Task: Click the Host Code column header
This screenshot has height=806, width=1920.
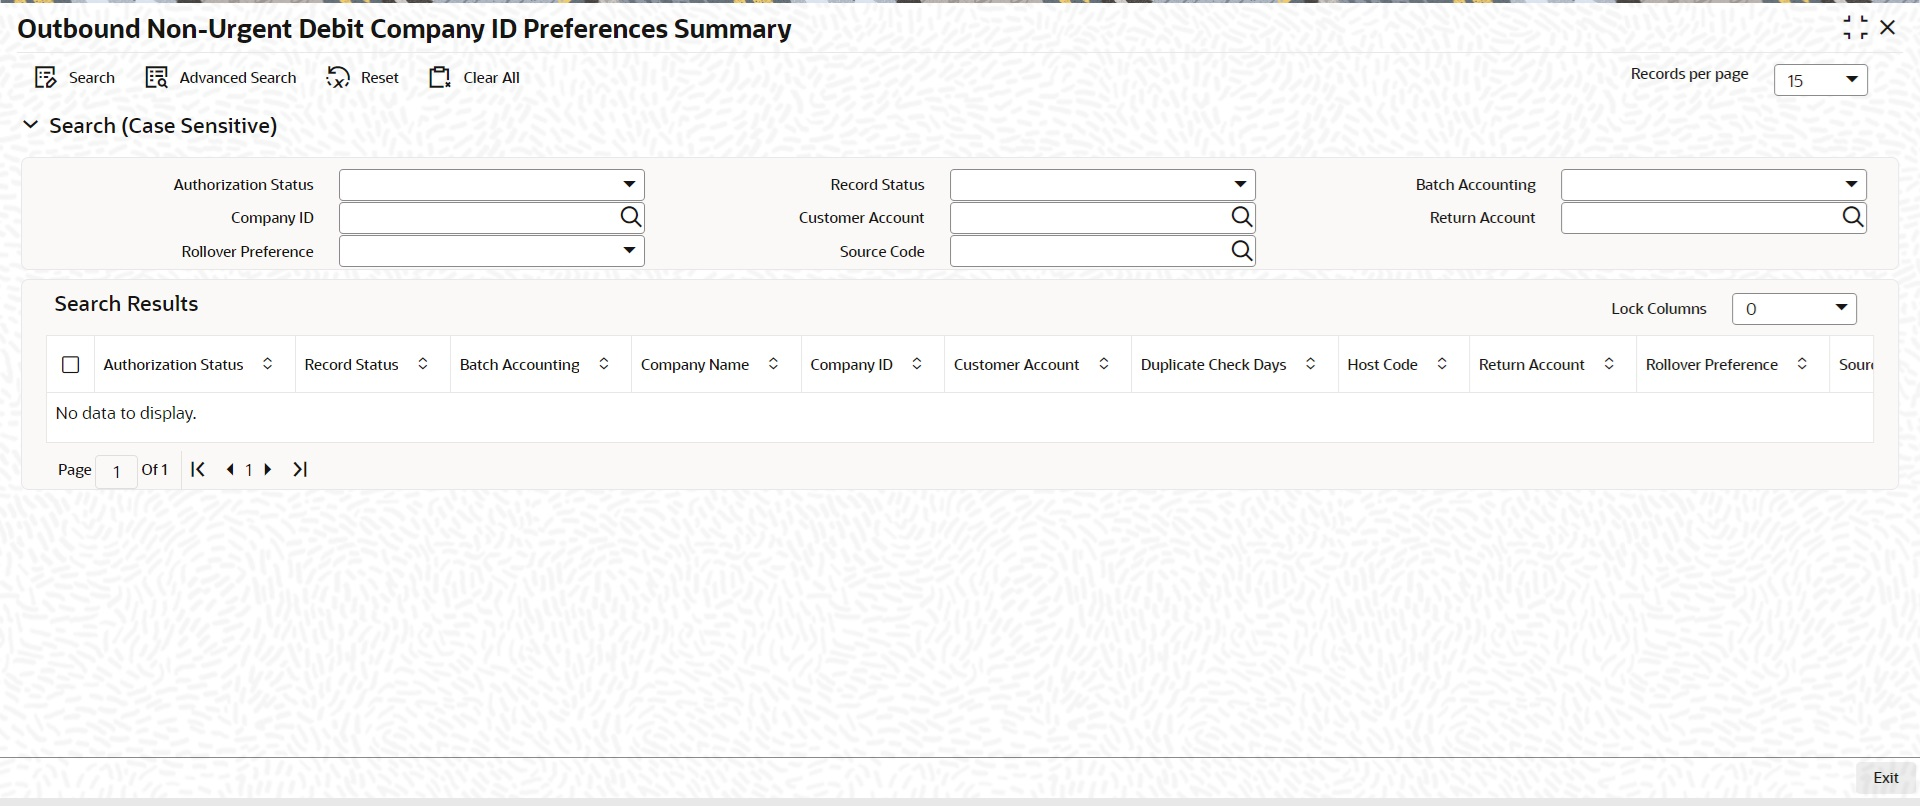Action: pos(1382,365)
